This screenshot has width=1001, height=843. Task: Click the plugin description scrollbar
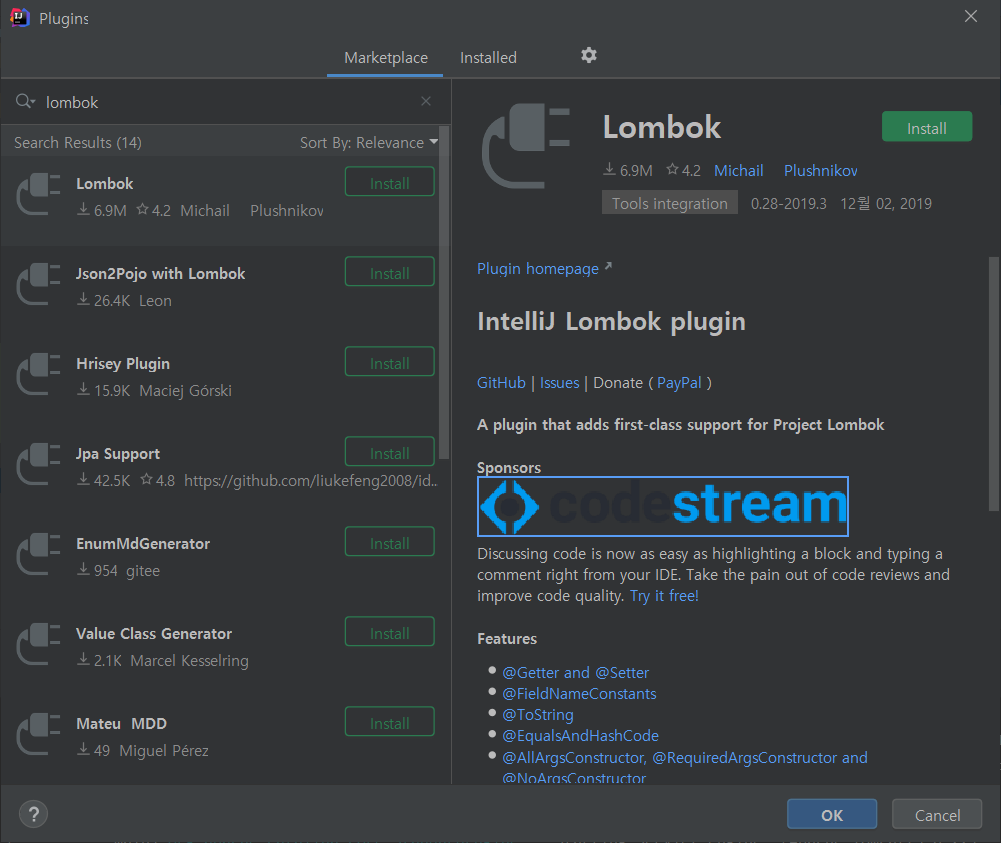(993, 383)
